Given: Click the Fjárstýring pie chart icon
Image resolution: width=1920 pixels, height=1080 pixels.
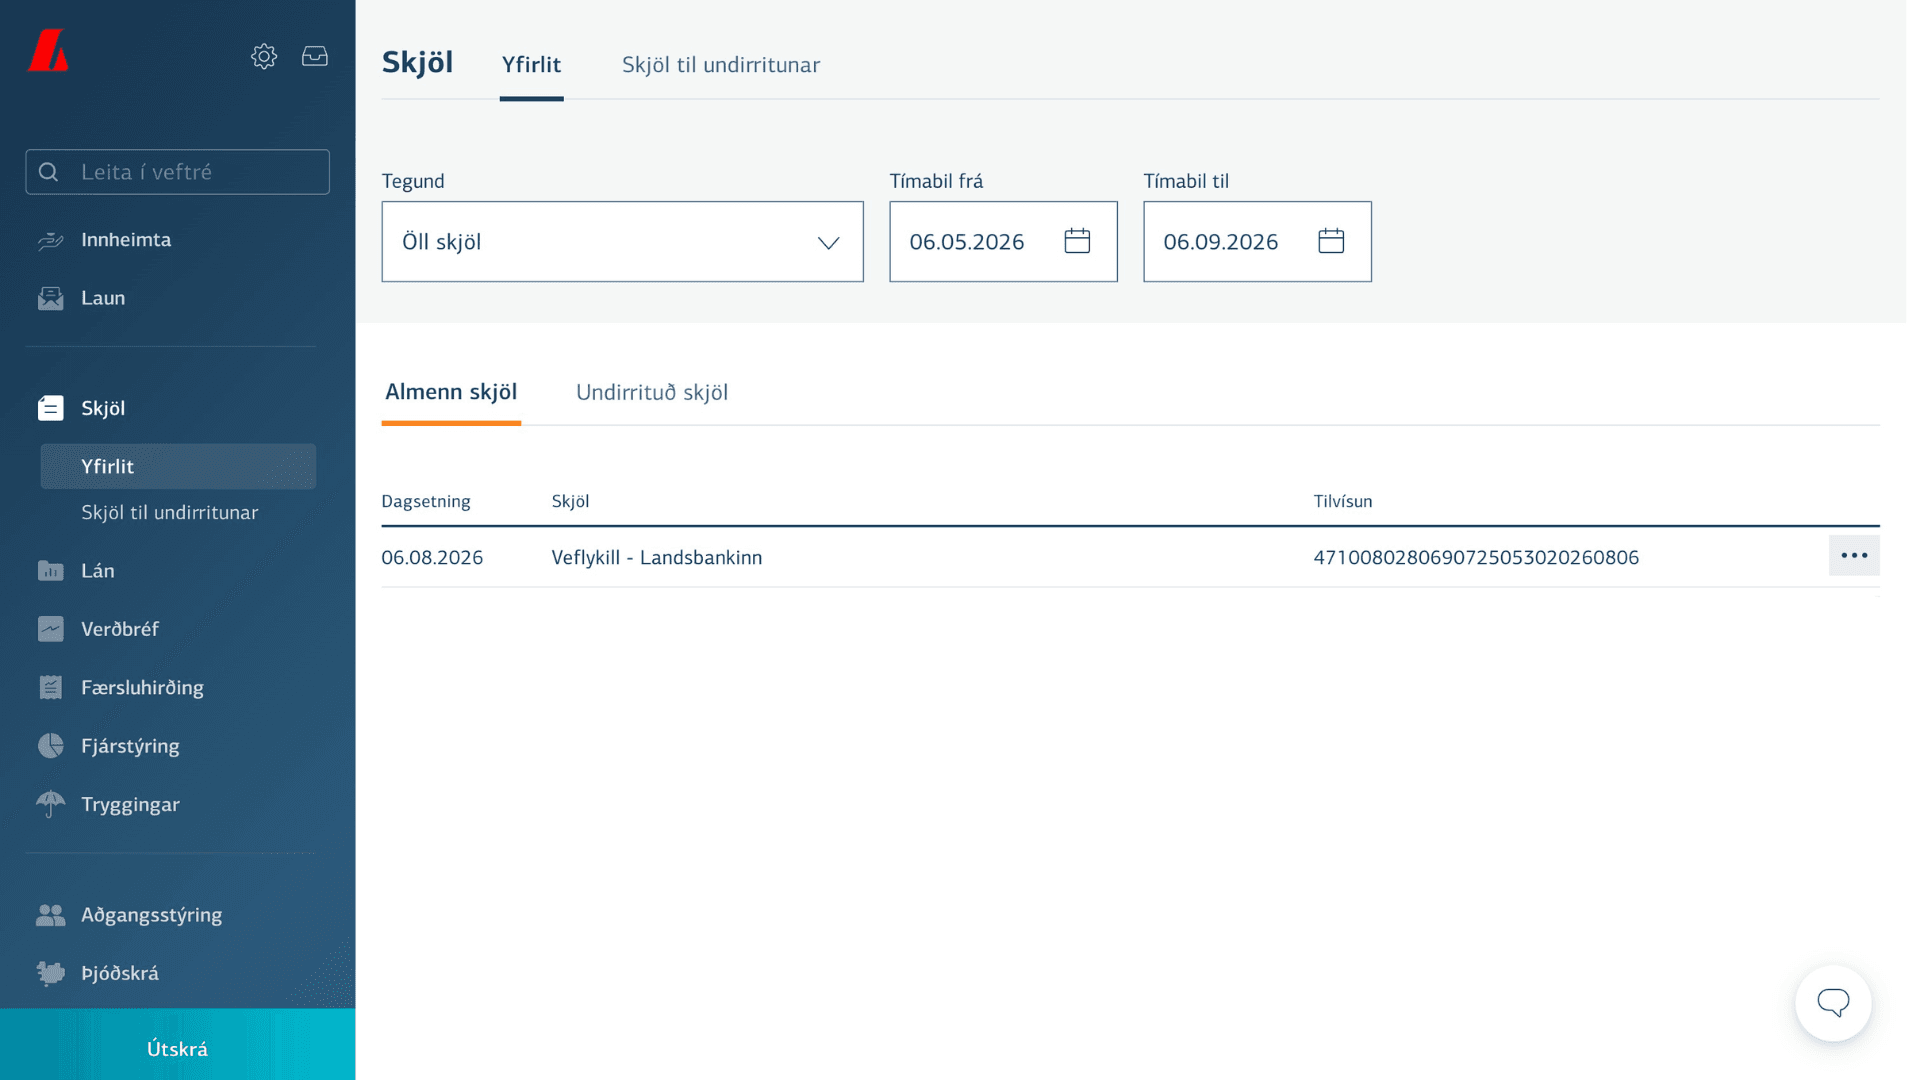Looking at the screenshot, I should [50, 746].
